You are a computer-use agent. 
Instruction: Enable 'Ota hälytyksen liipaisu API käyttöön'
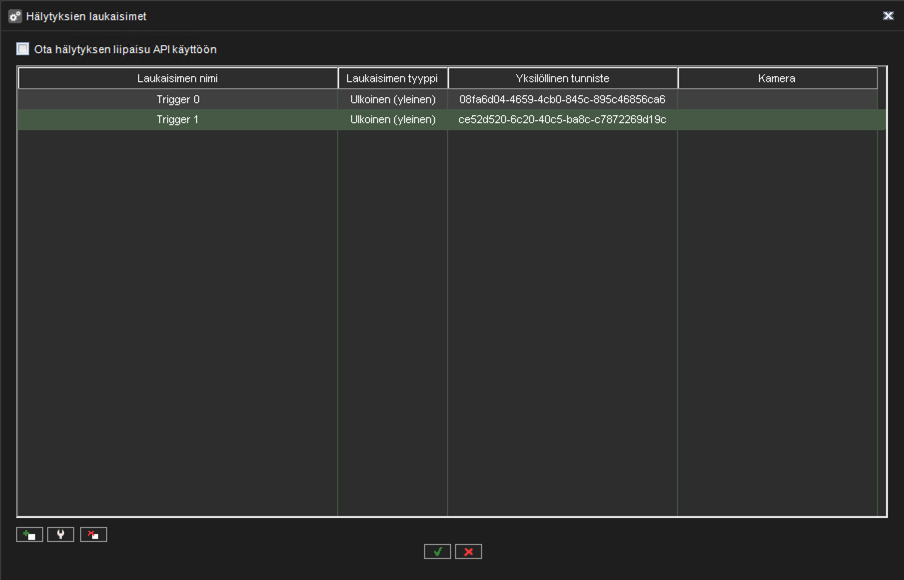(x=21, y=47)
